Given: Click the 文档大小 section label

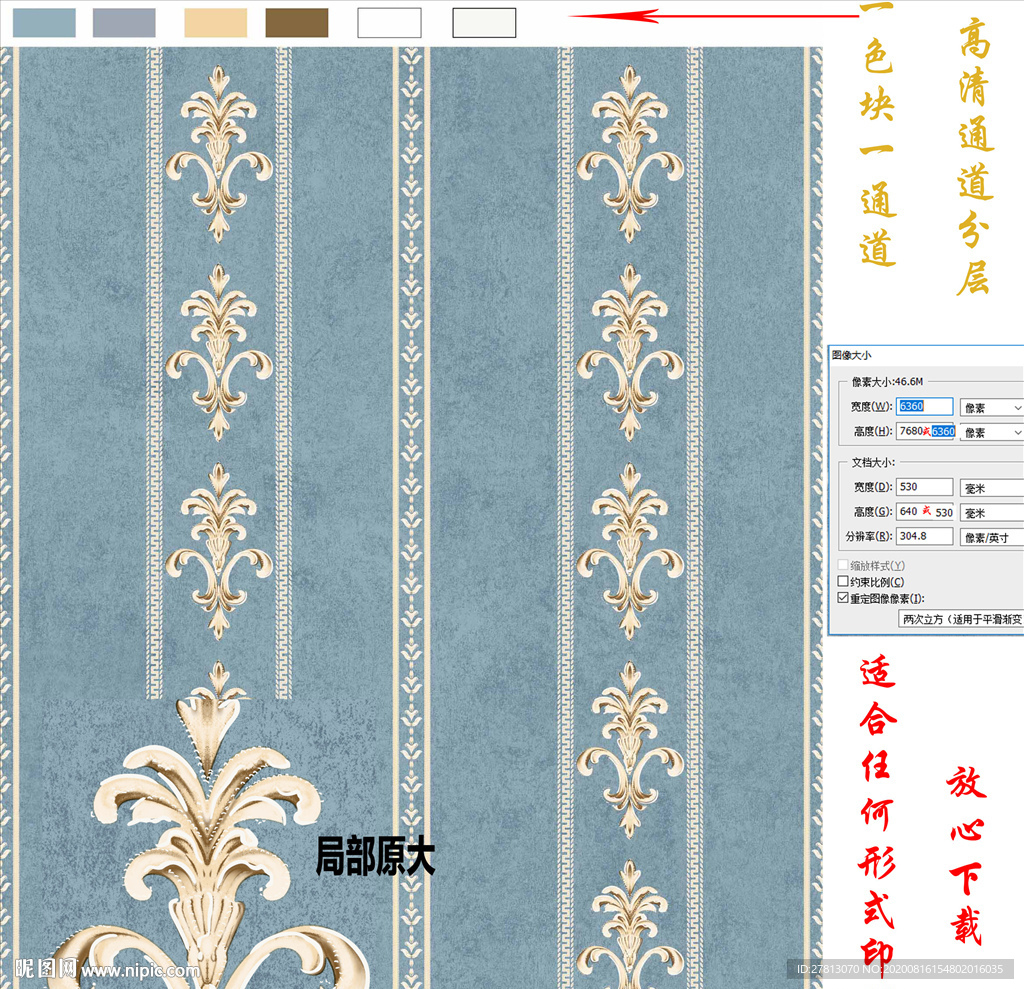Looking at the screenshot, I should coord(873,462).
